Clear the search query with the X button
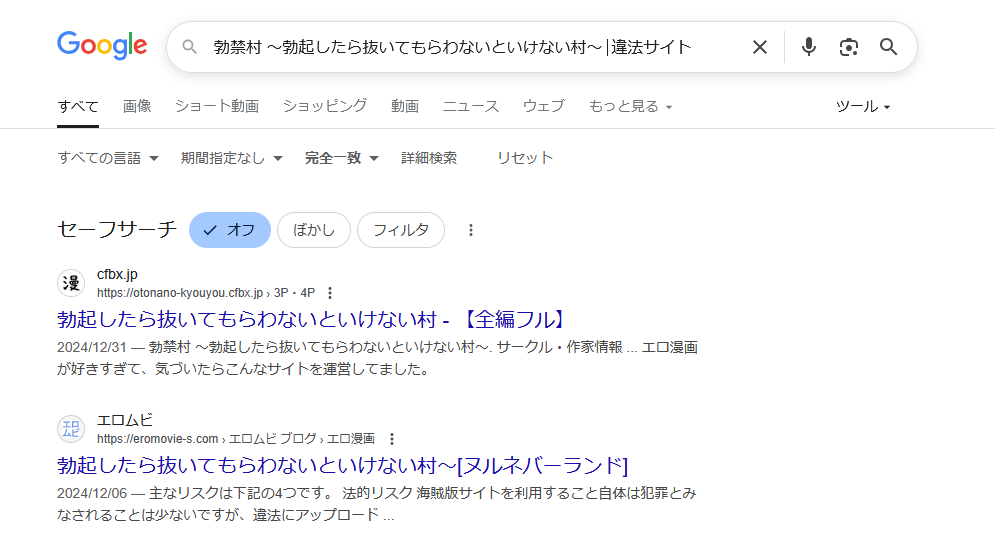Image resolution: width=995 pixels, height=555 pixels. click(x=760, y=47)
